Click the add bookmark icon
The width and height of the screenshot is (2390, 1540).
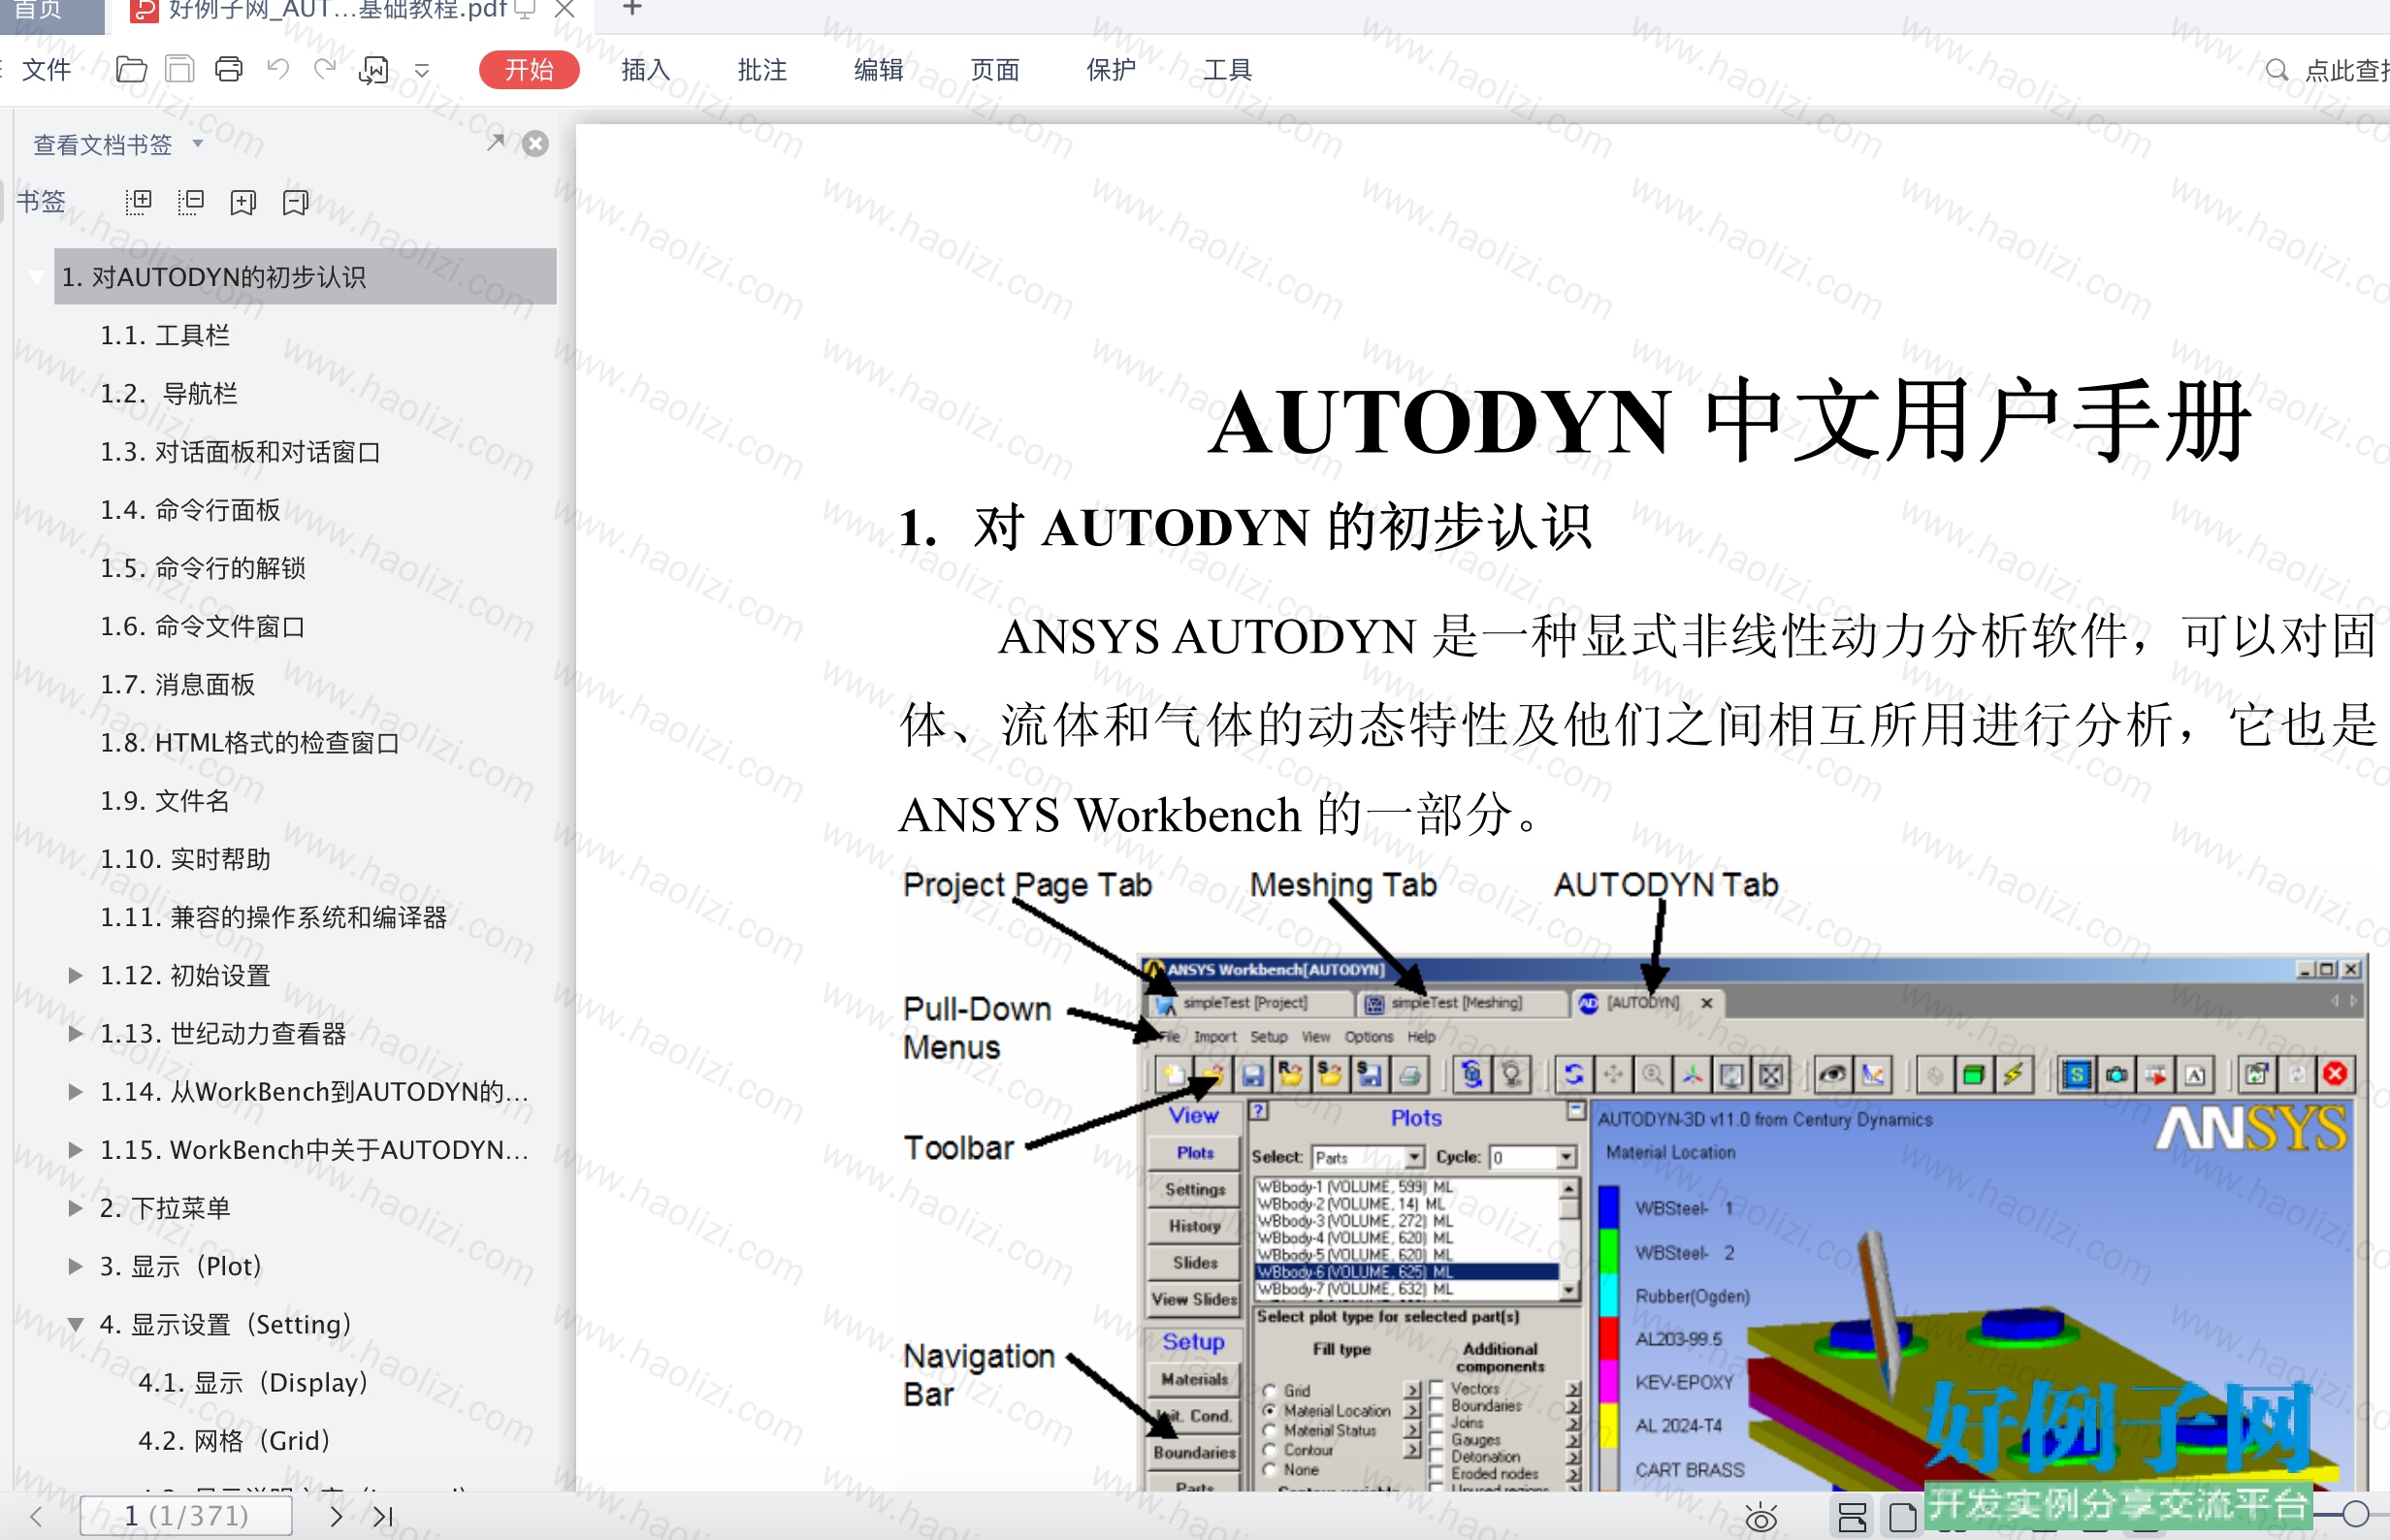click(243, 203)
